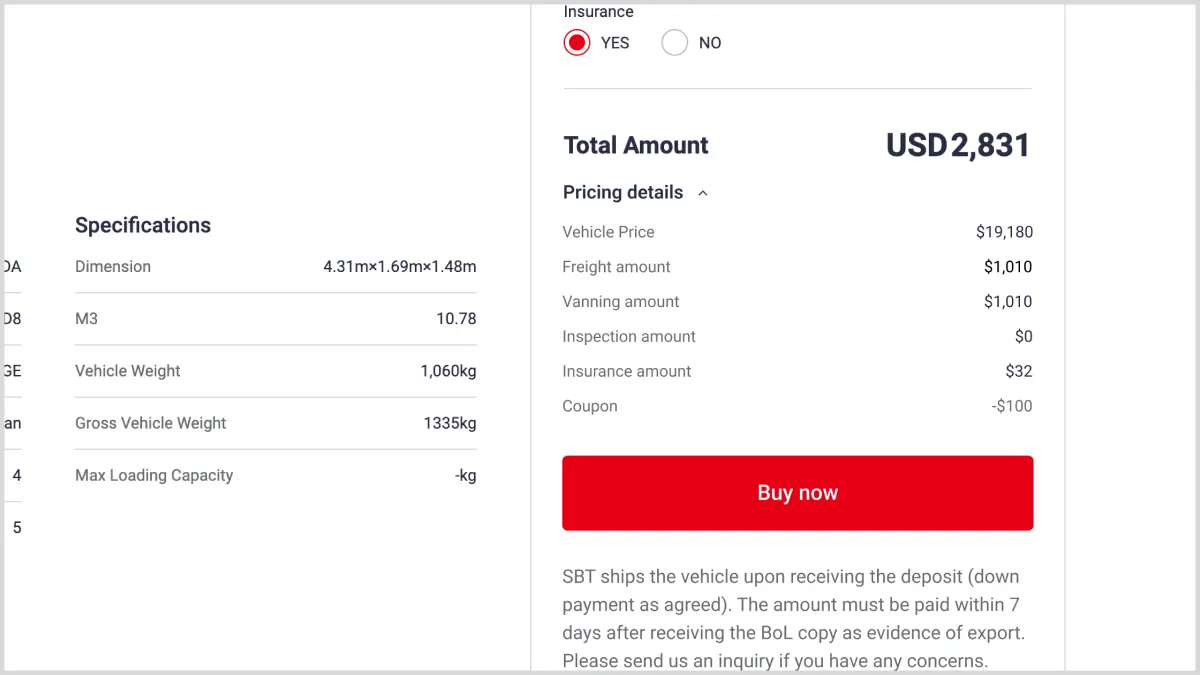Click the USD 2,831 total amount
Viewport: 1200px width, 675px height.
tap(957, 146)
